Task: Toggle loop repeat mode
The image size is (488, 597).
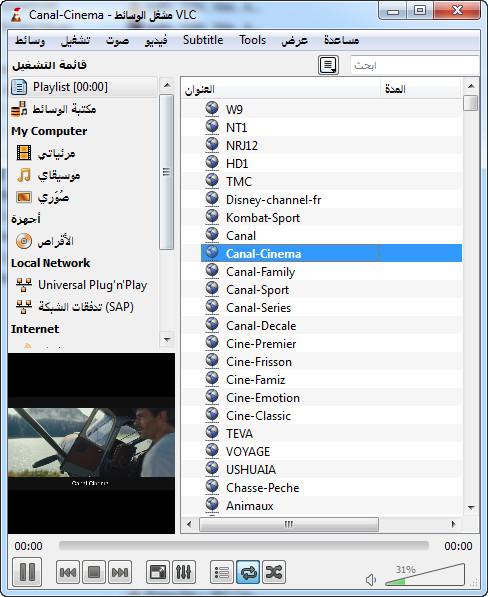Action: (x=248, y=572)
